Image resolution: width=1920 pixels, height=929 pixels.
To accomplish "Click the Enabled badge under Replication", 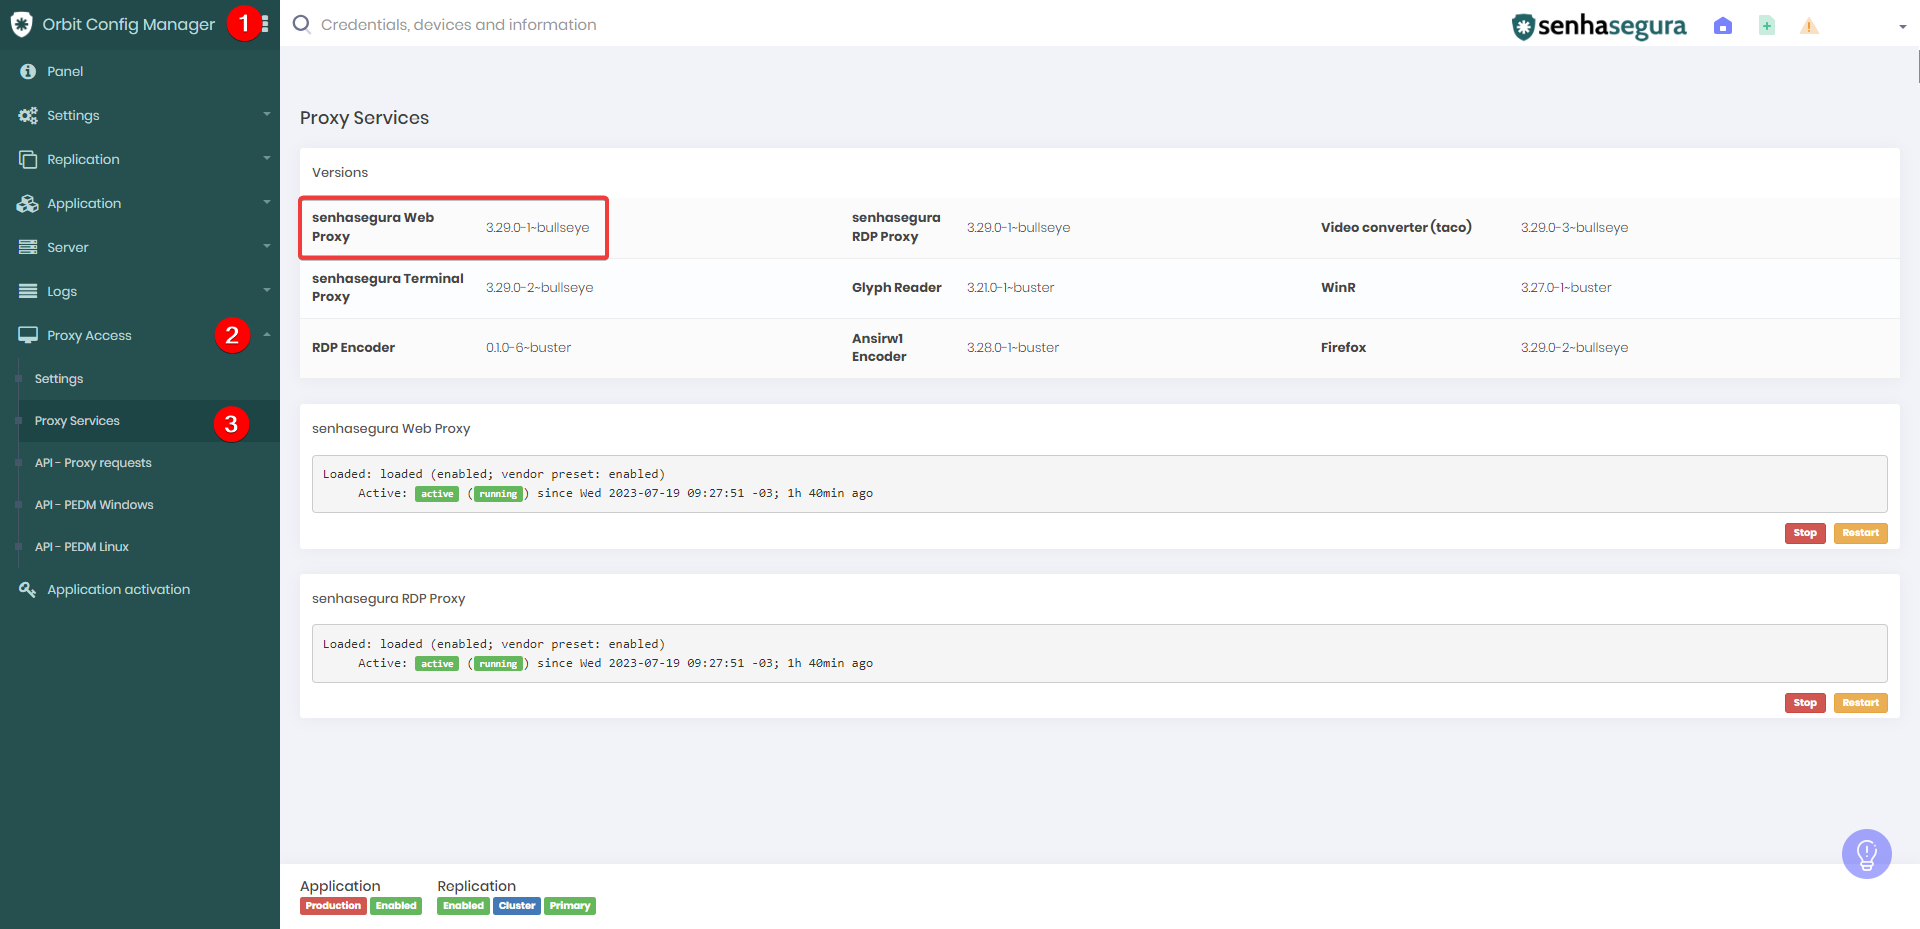I will click(463, 906).
